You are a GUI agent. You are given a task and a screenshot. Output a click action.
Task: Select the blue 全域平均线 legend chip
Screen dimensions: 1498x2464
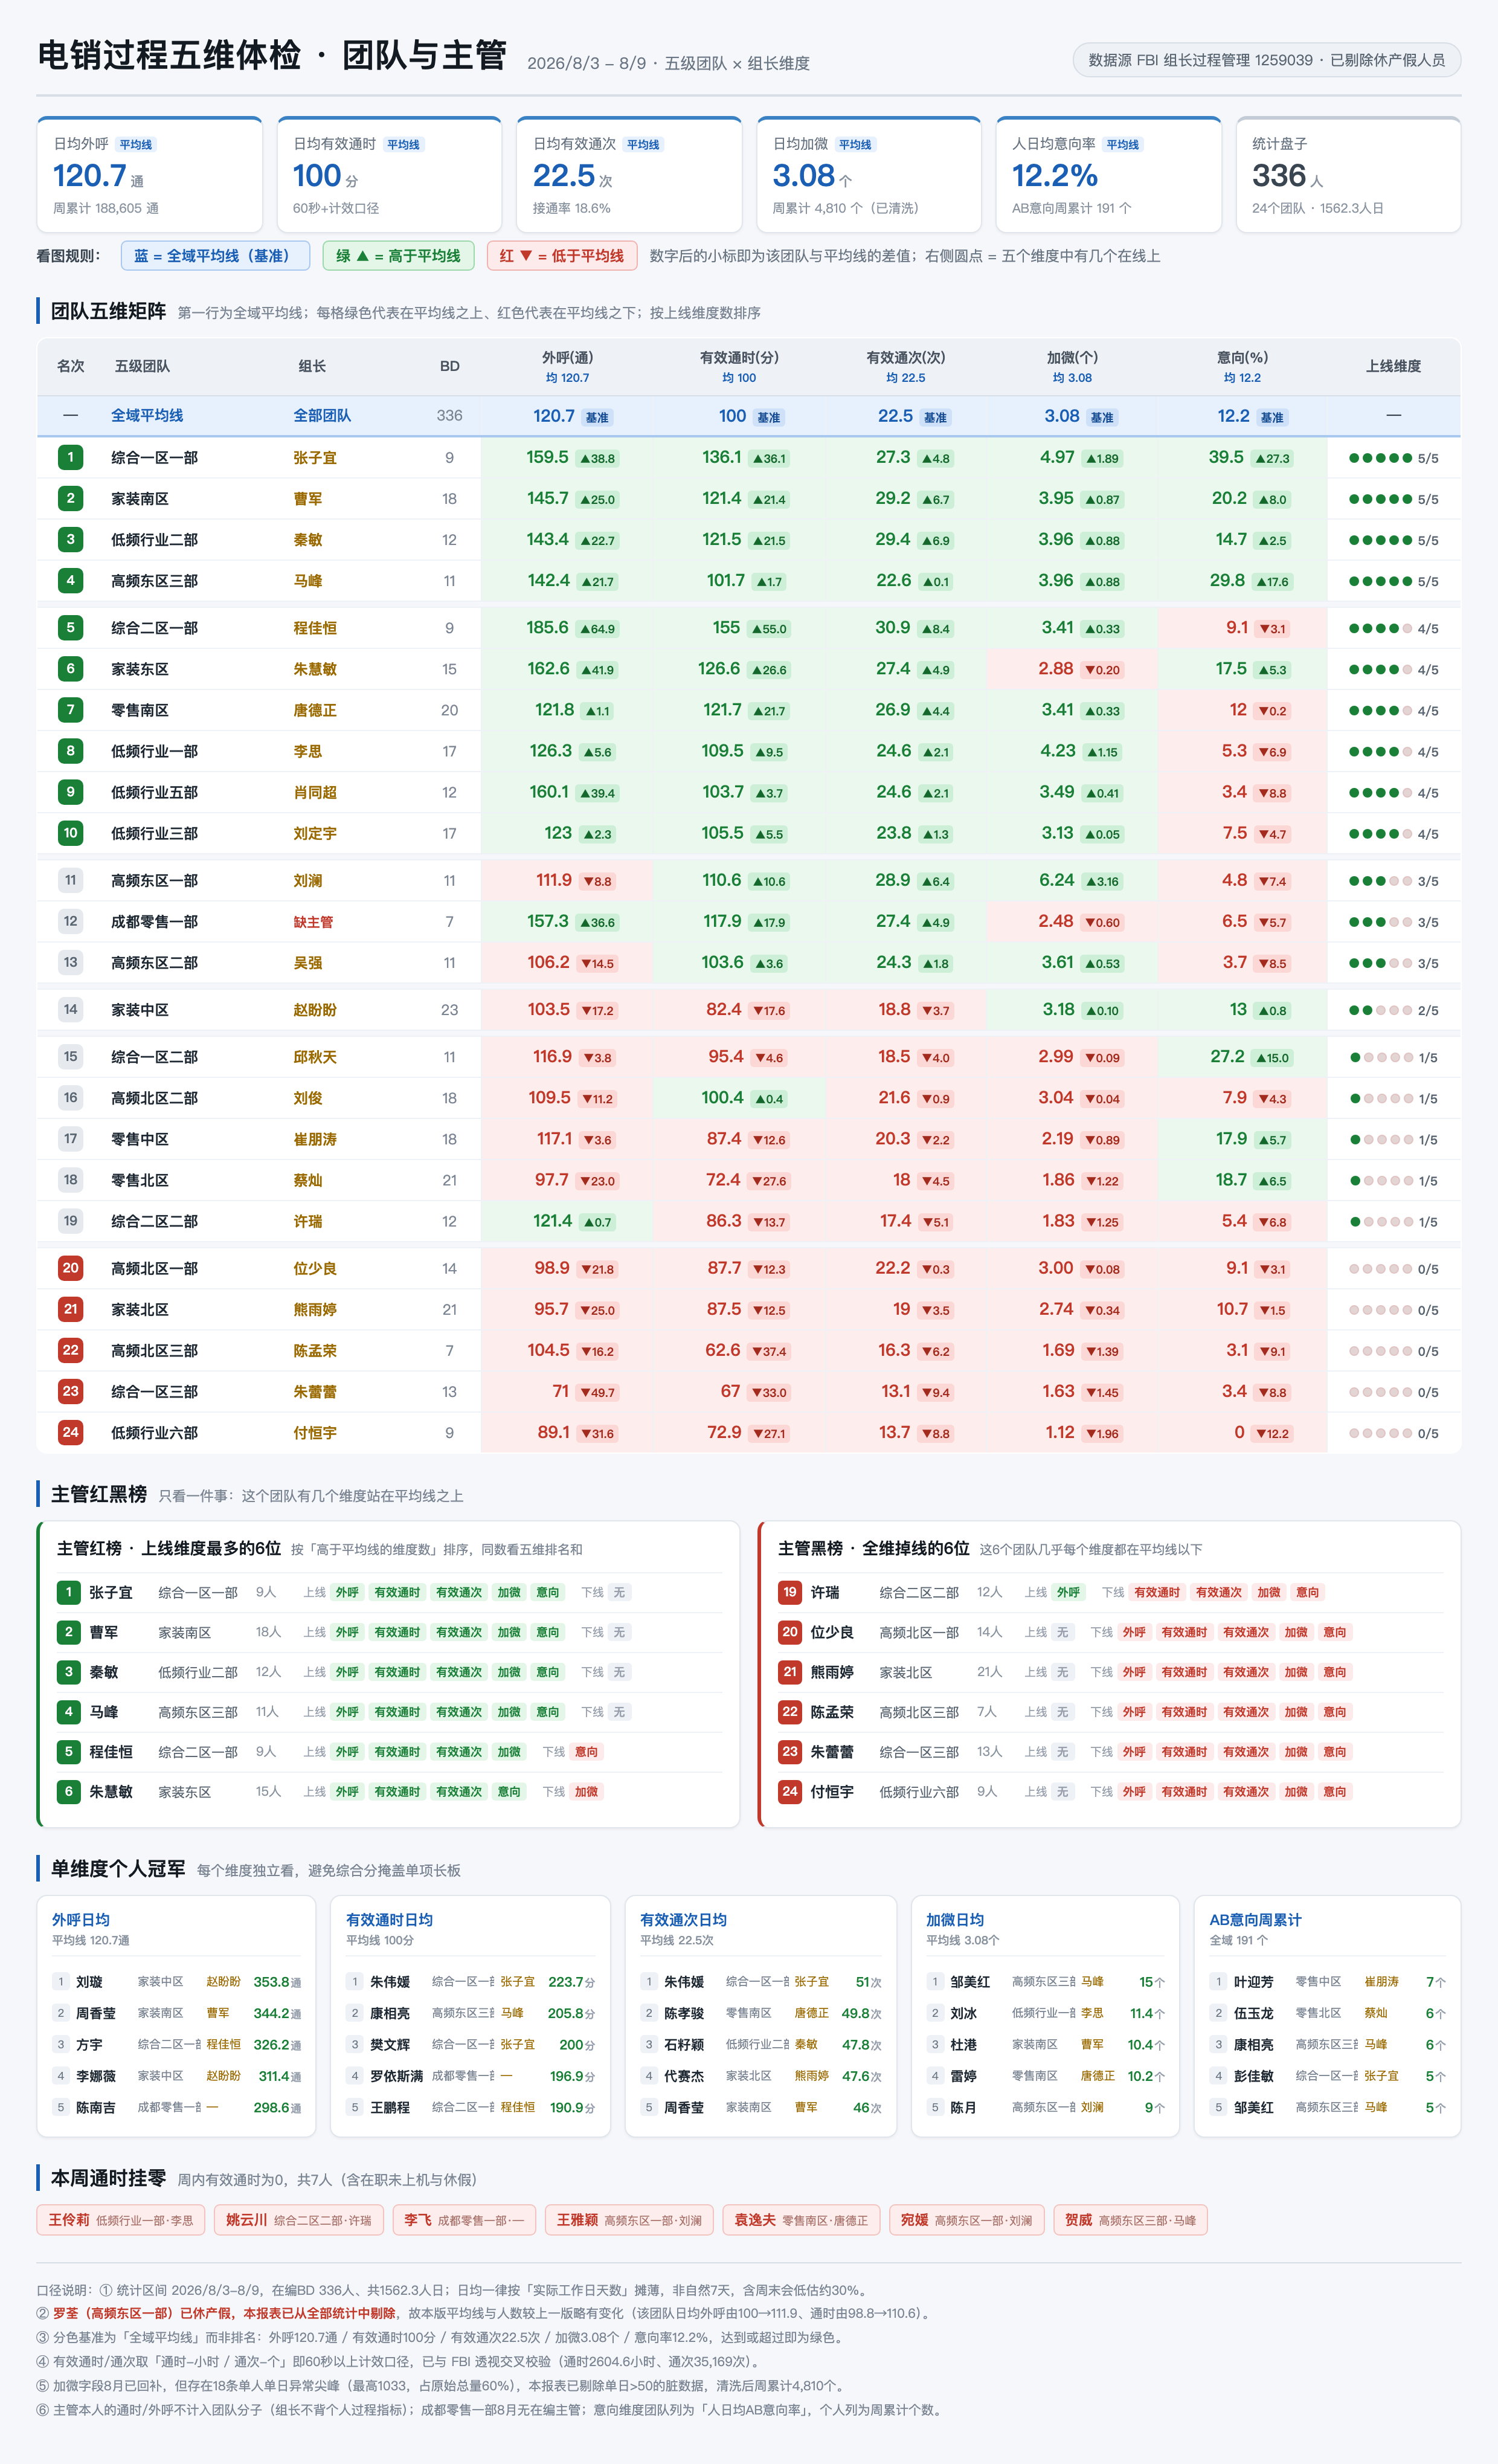click(215, 256)
